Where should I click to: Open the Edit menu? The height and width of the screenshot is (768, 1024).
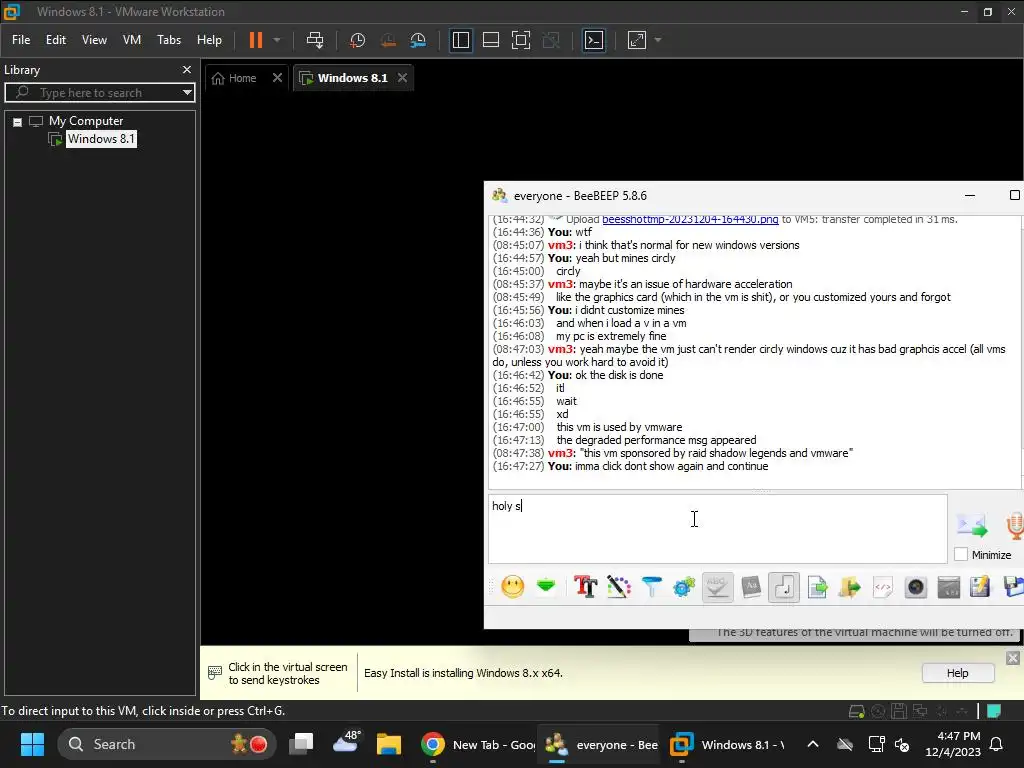coord(56,40)
